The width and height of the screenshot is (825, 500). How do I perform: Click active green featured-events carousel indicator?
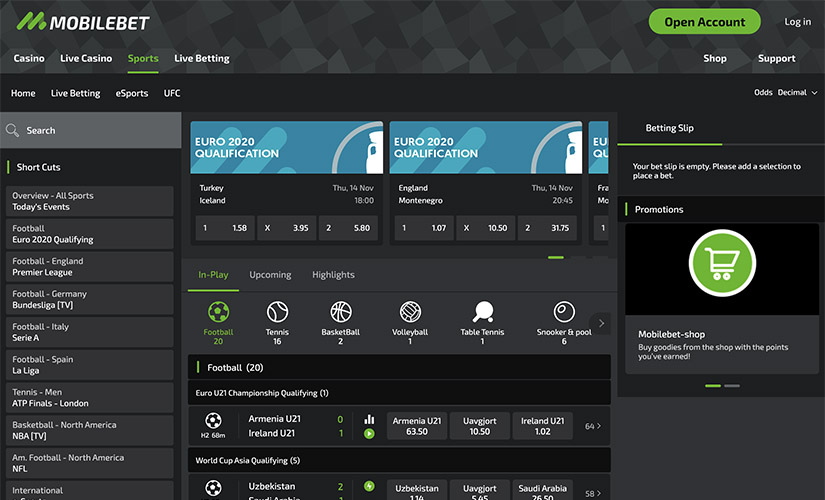click(556, 257)
